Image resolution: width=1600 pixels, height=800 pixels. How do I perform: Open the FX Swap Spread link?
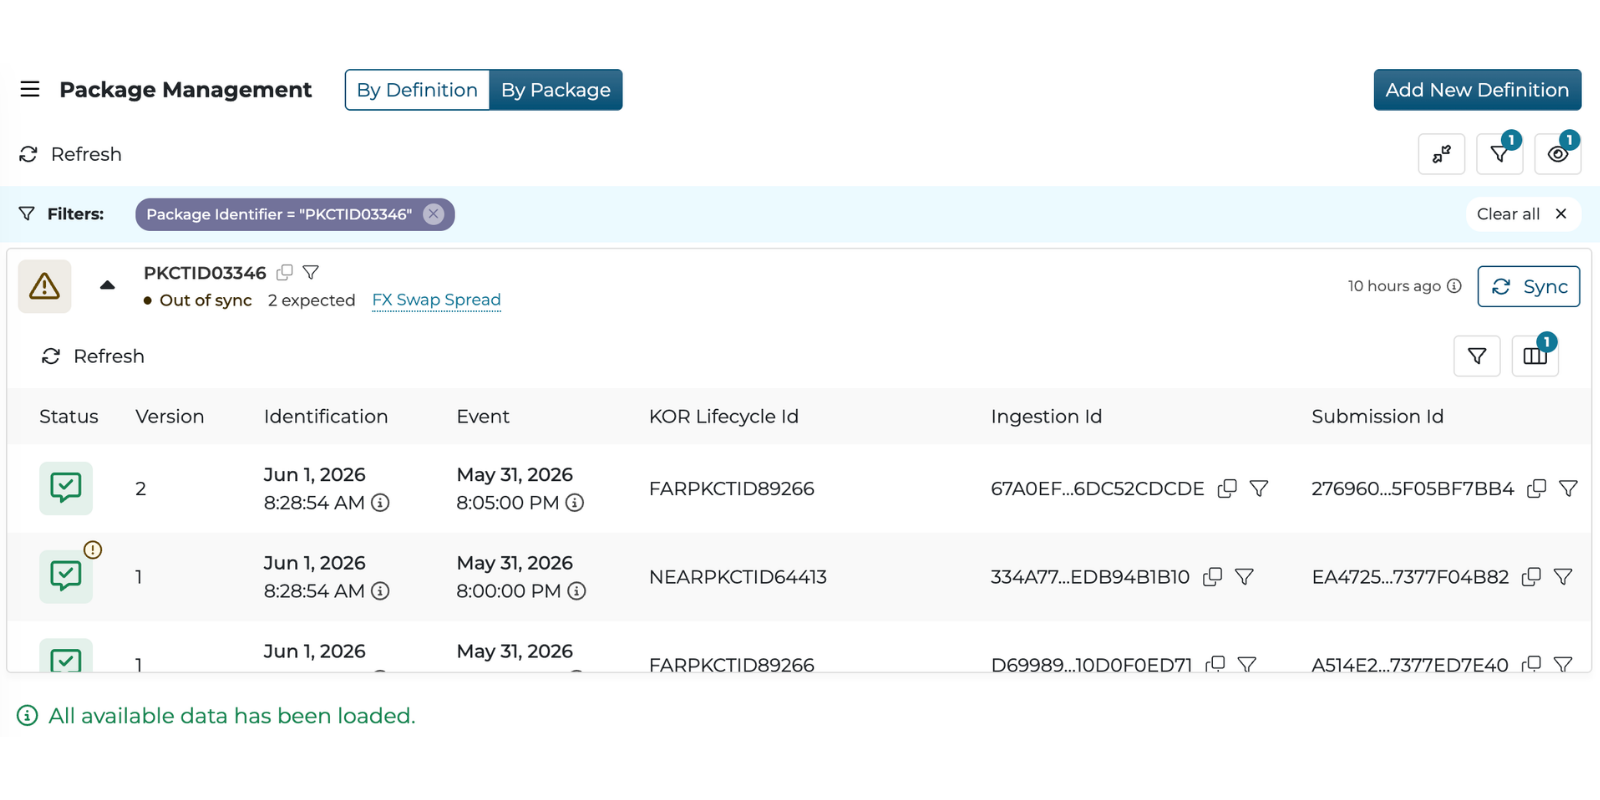tap(436, 300)
